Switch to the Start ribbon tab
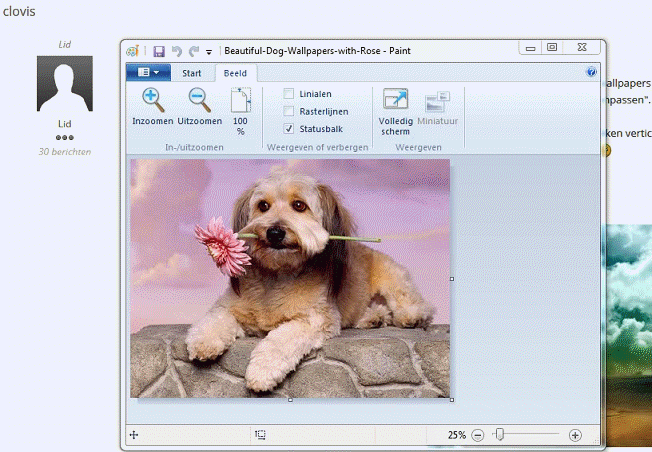Image resolution: width=652 pixels, height=452 pixels. (x=191, y=72)
